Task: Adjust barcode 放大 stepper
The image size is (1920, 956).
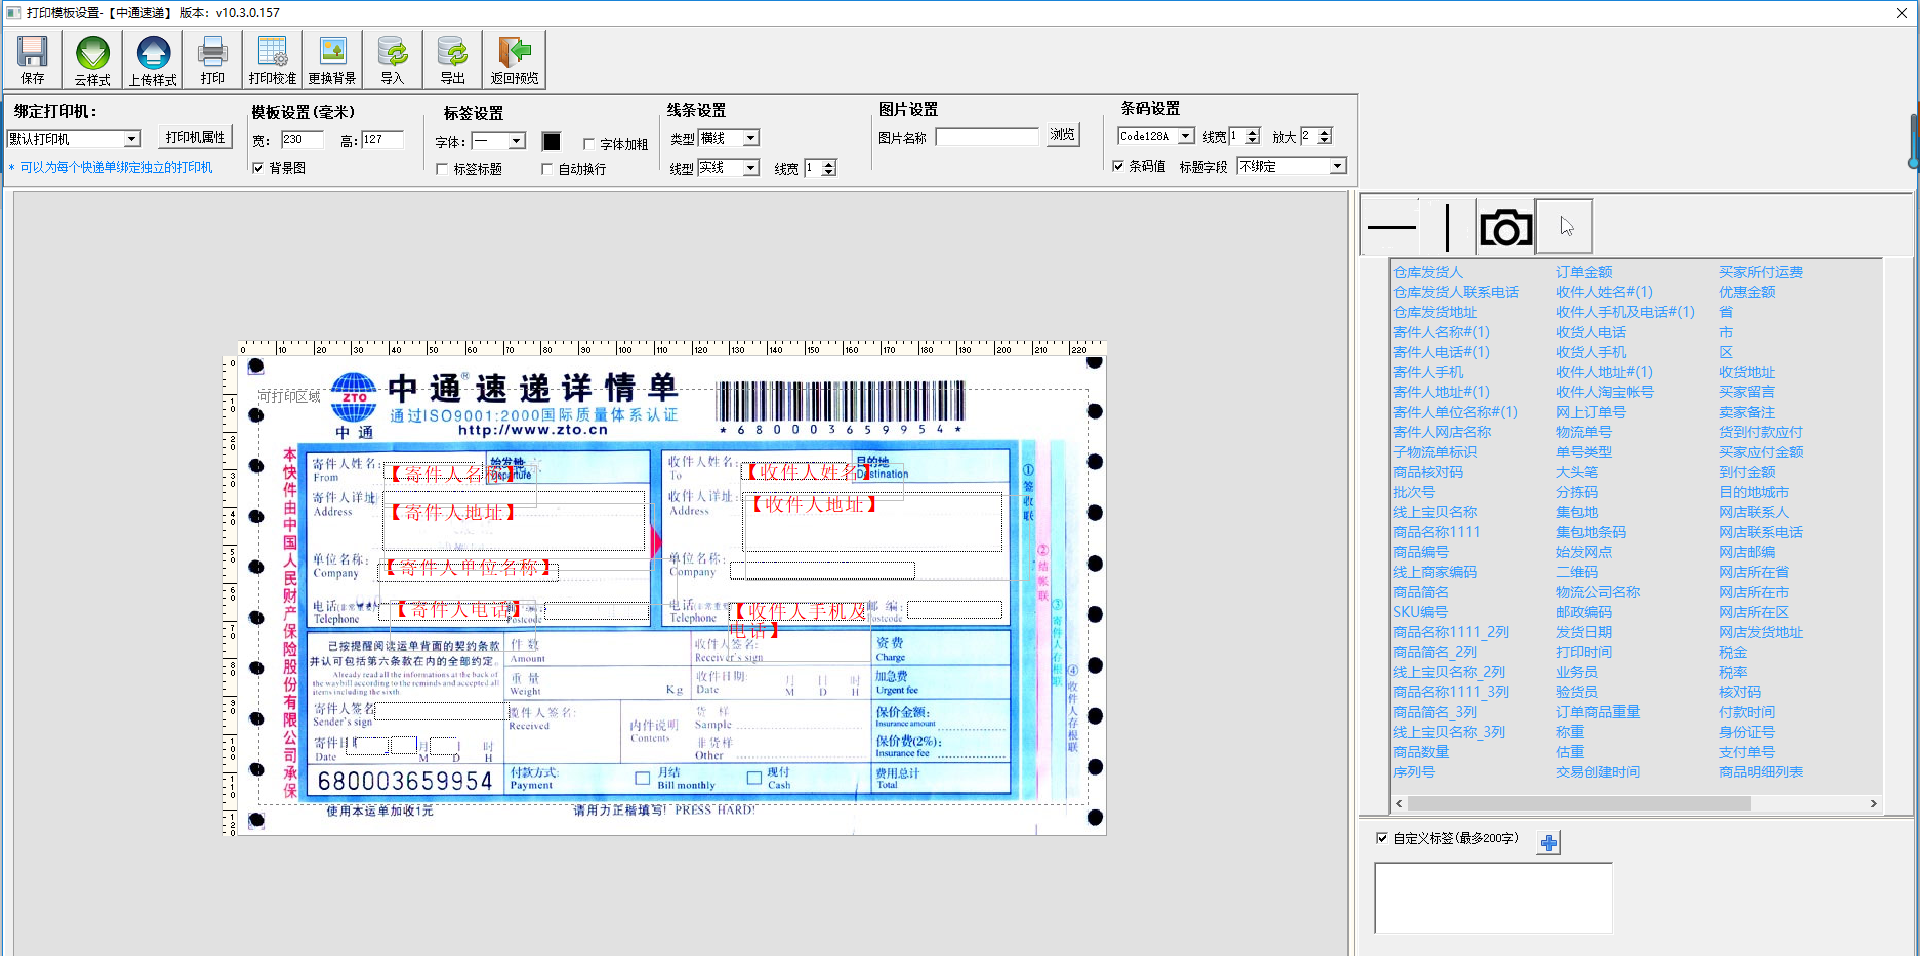Action: pyautogui.click(x=1324, y=136)
